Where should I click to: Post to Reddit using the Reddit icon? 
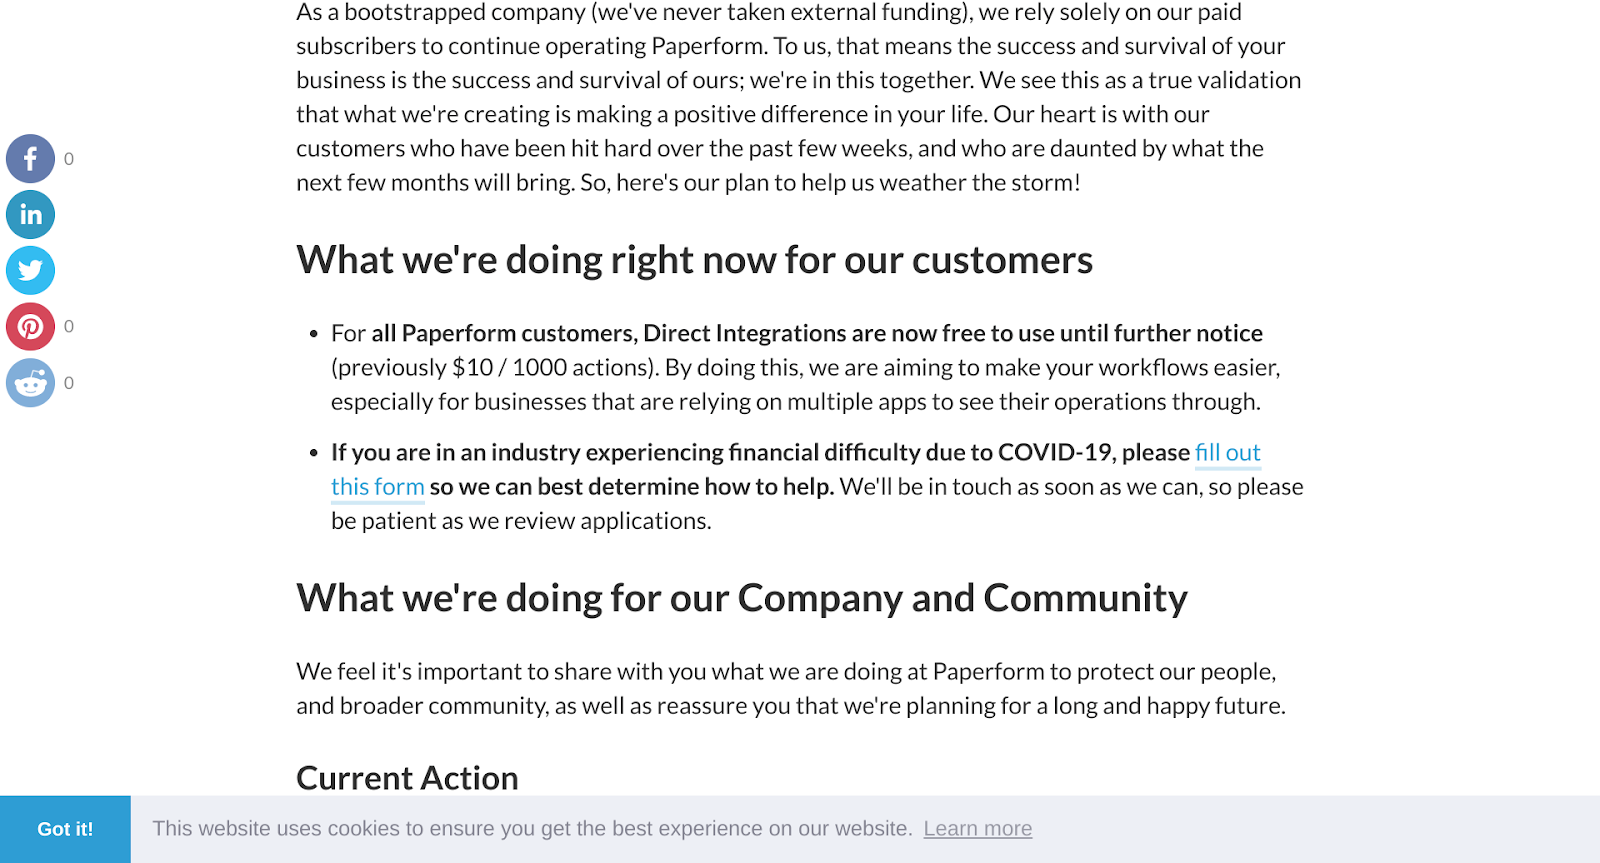pos(30,382)
